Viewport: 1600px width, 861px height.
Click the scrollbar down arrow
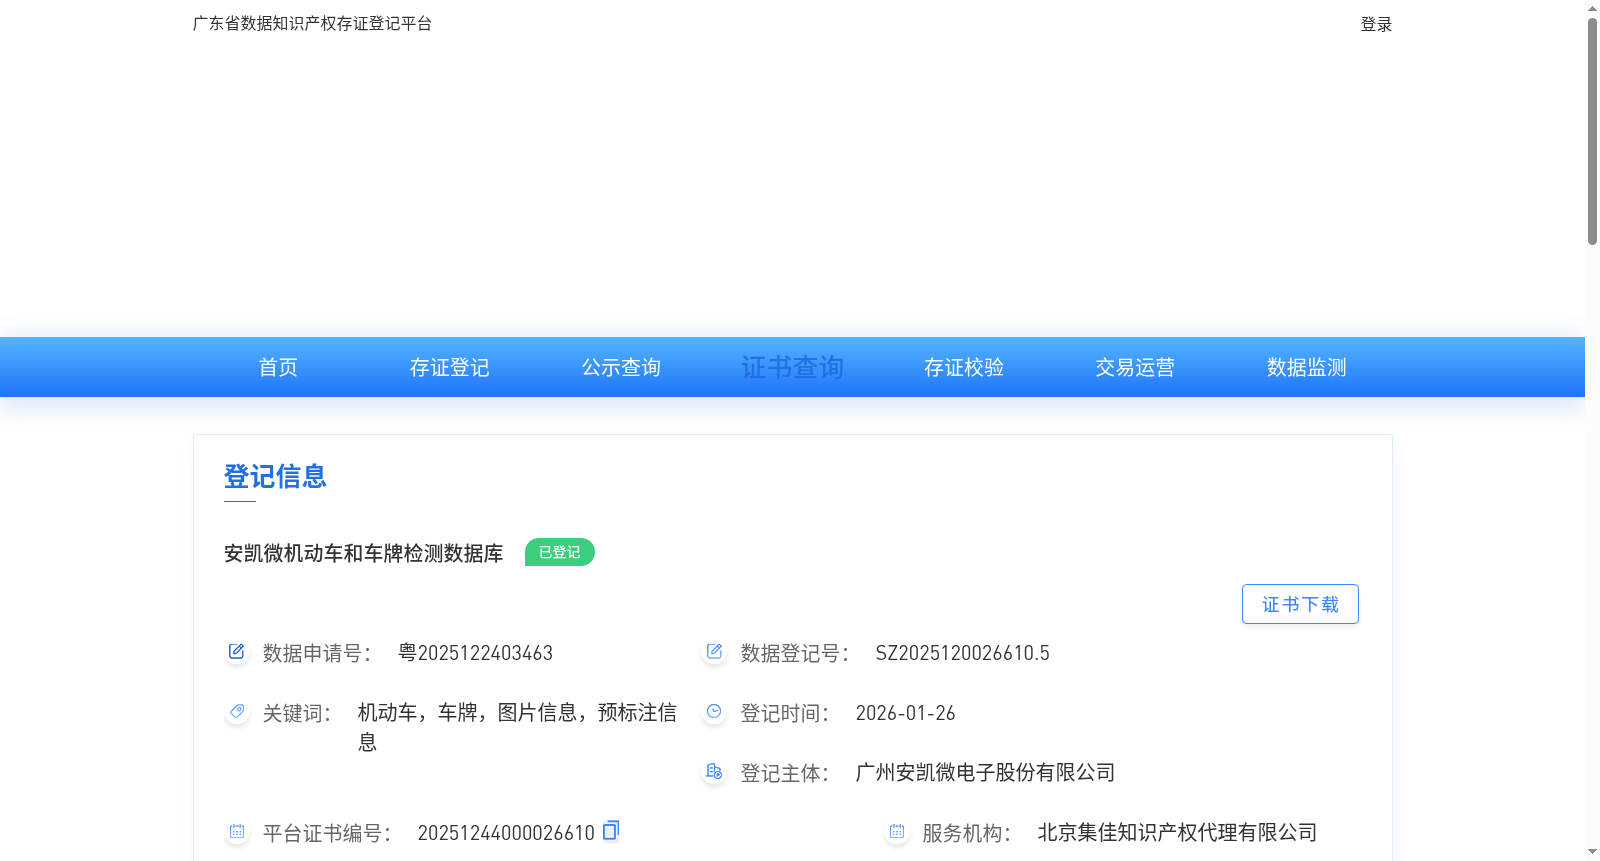tap(1592, 852)
